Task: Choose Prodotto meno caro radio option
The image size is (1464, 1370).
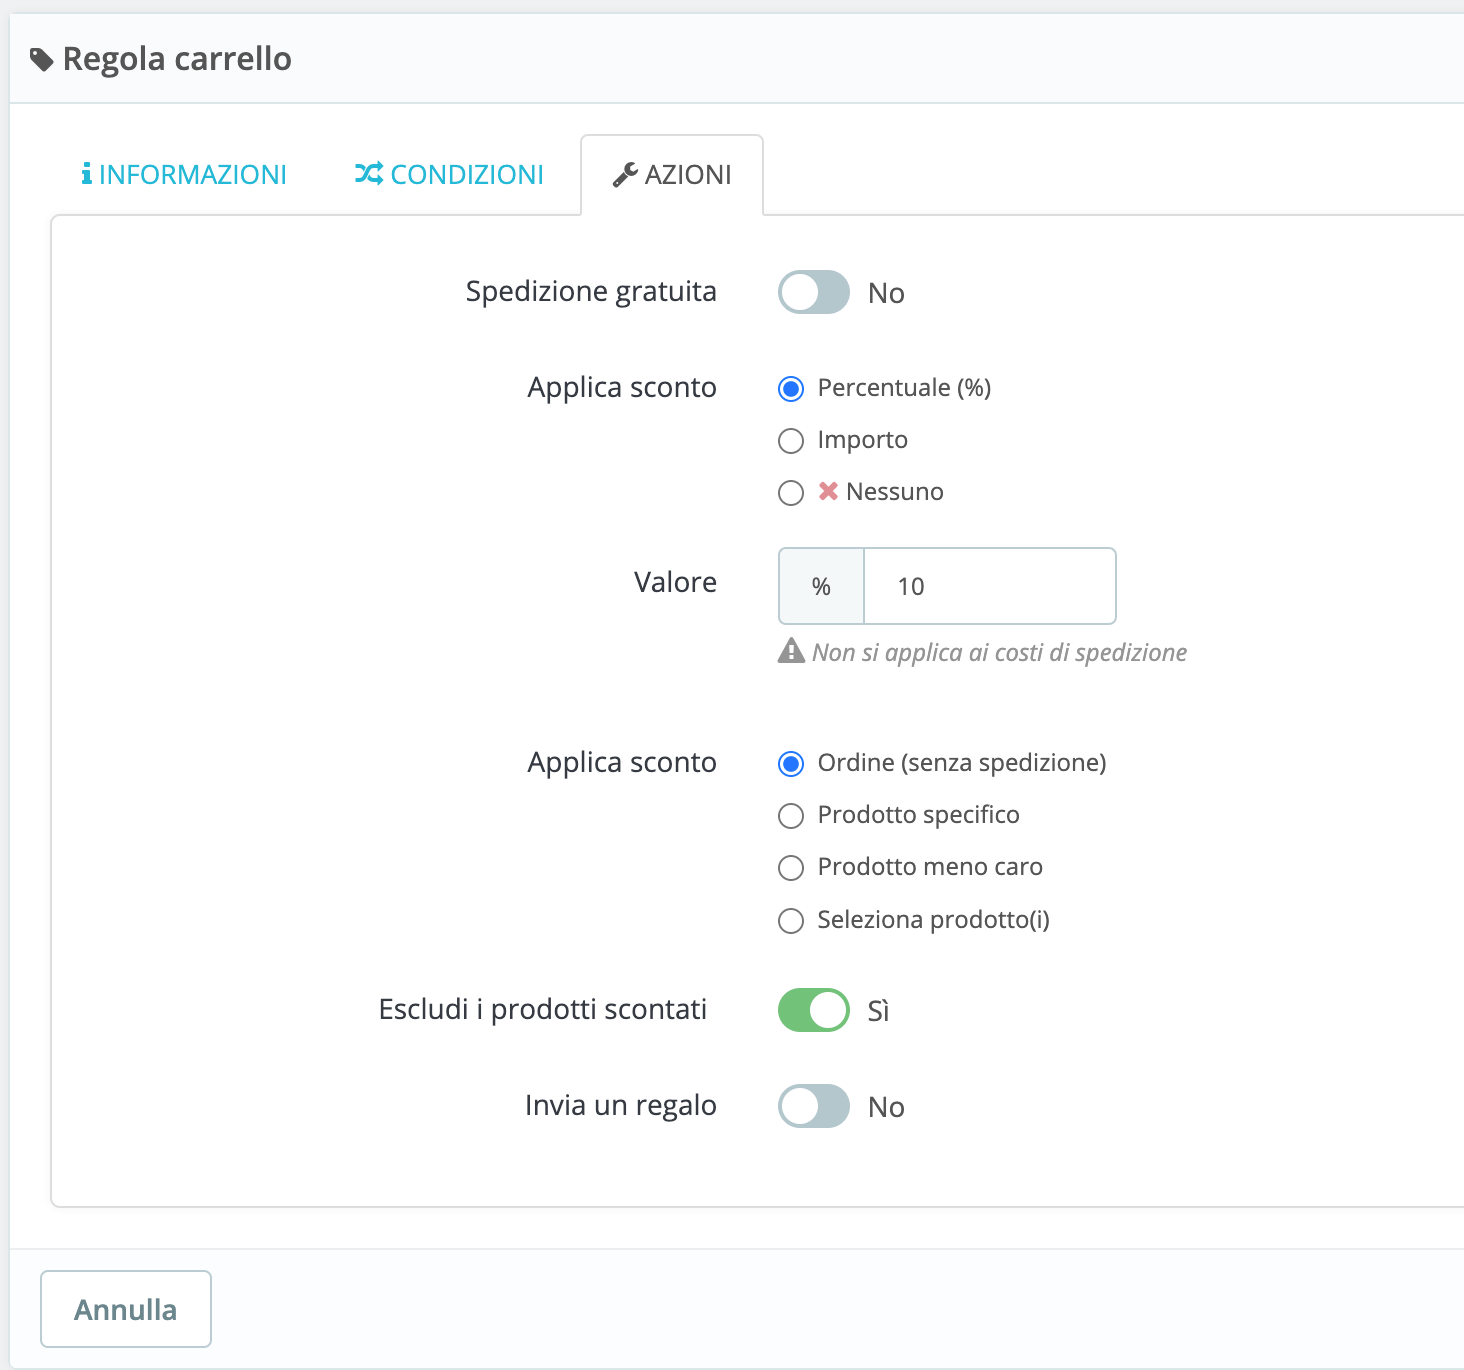Action: (x=791, y=868)
